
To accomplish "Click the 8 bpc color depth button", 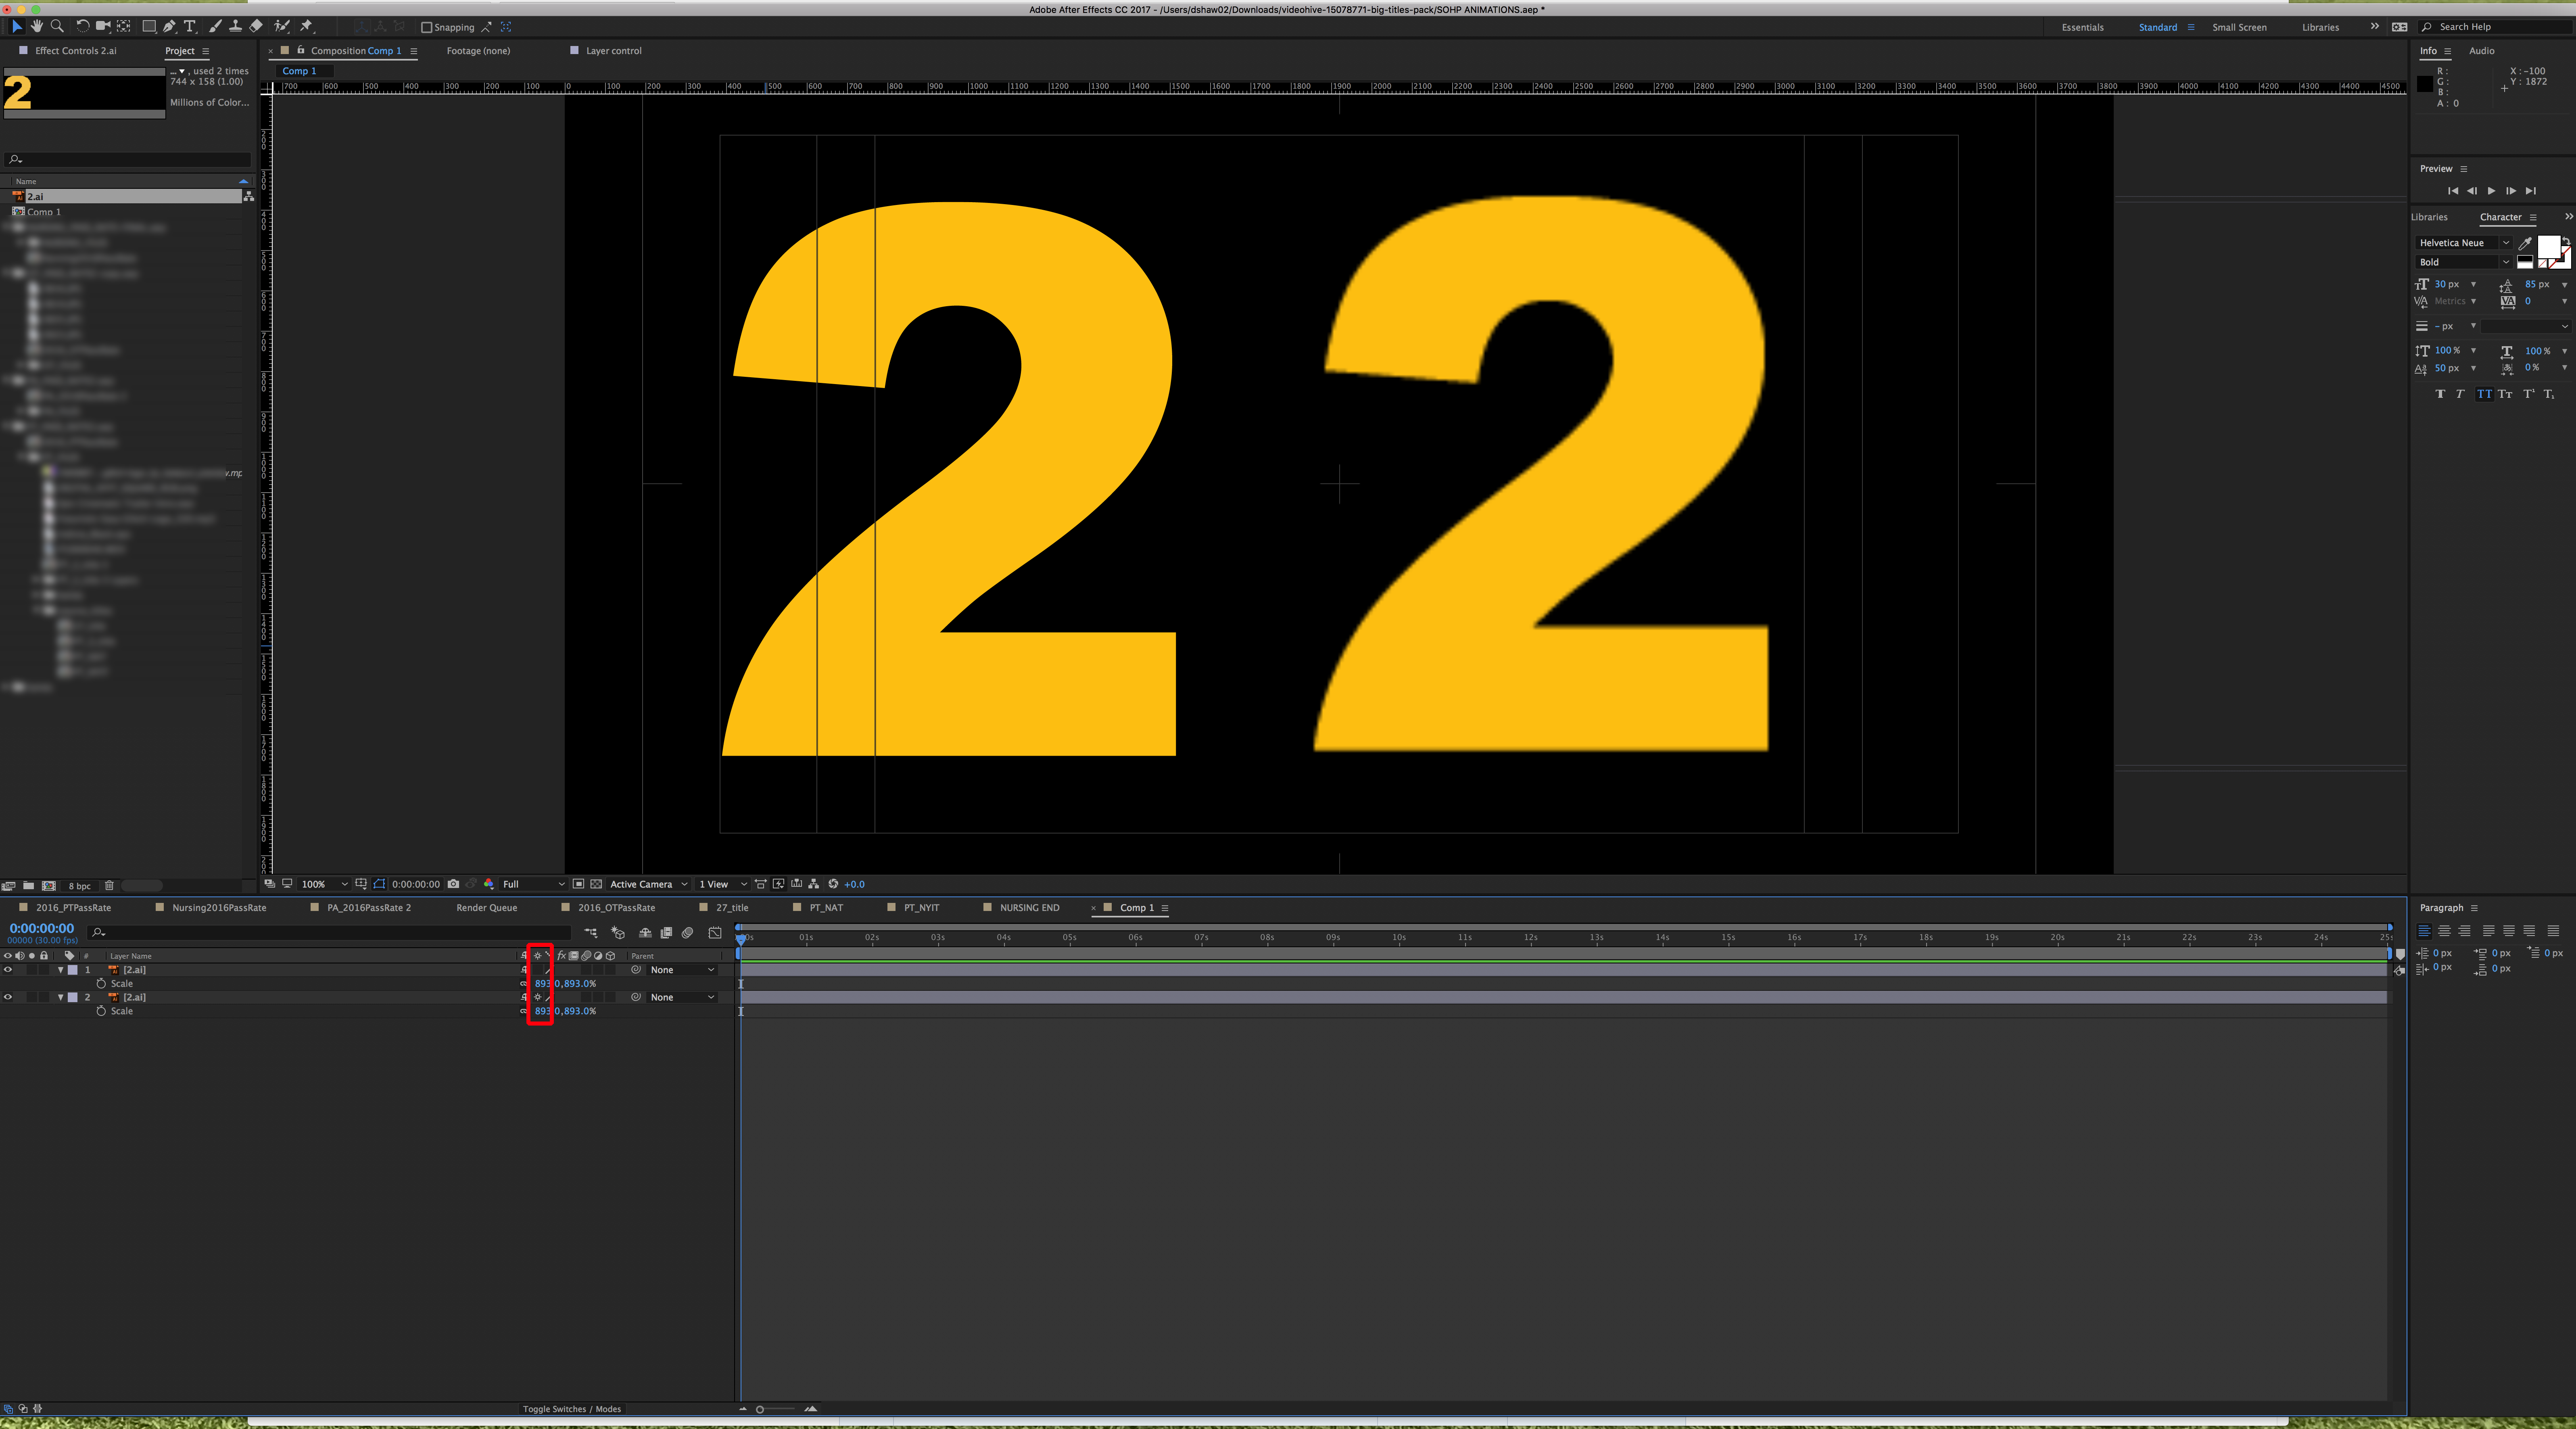I will [x=79, y=886].
